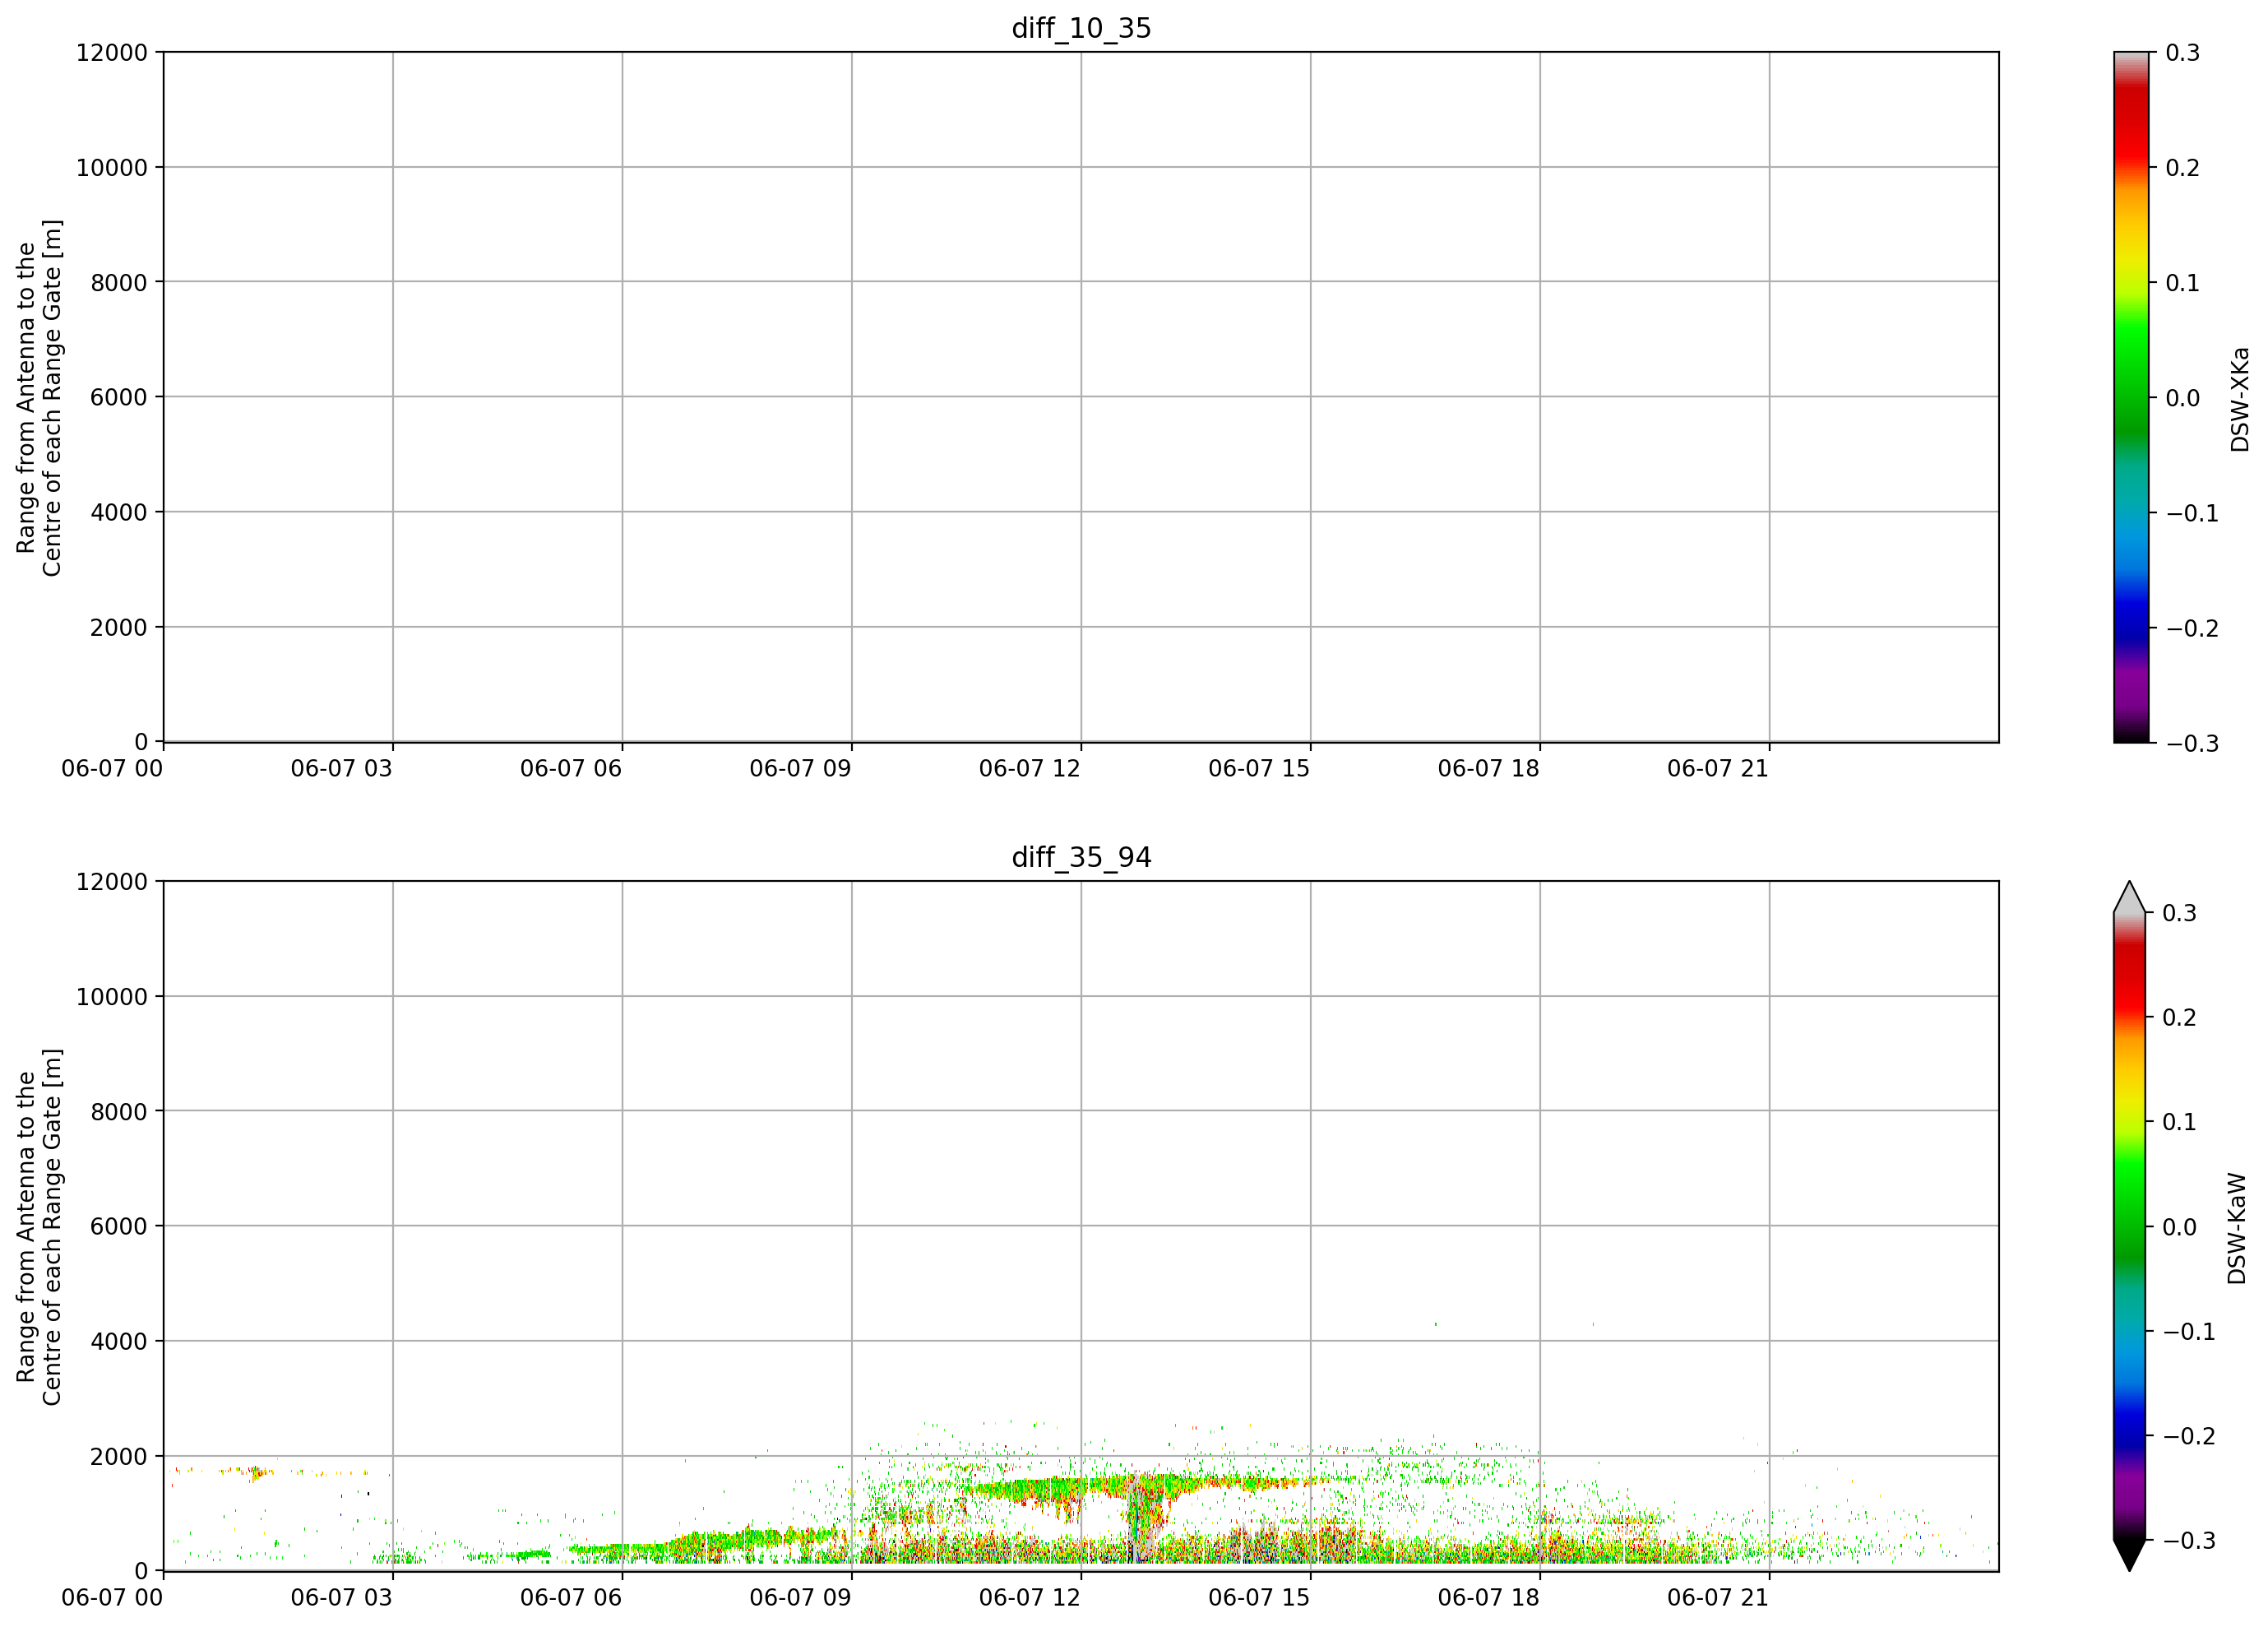This screenshot has width=2268, height=1627.
Task: Click "06-07 18" under the diff_10_35 plot
Action: coord(1489,769)
